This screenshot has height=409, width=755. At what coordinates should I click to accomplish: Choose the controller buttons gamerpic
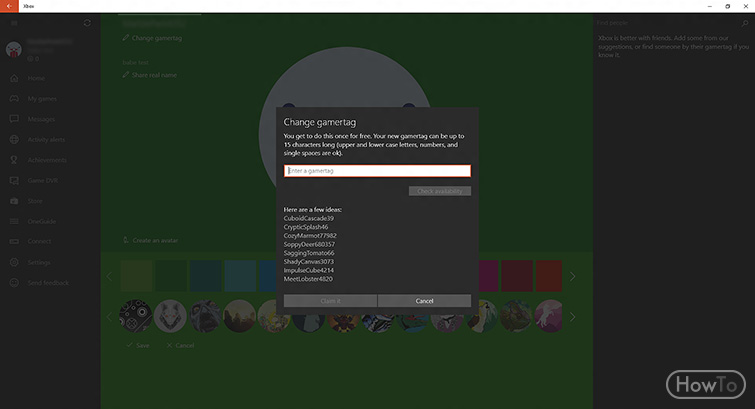coord(136,316)
